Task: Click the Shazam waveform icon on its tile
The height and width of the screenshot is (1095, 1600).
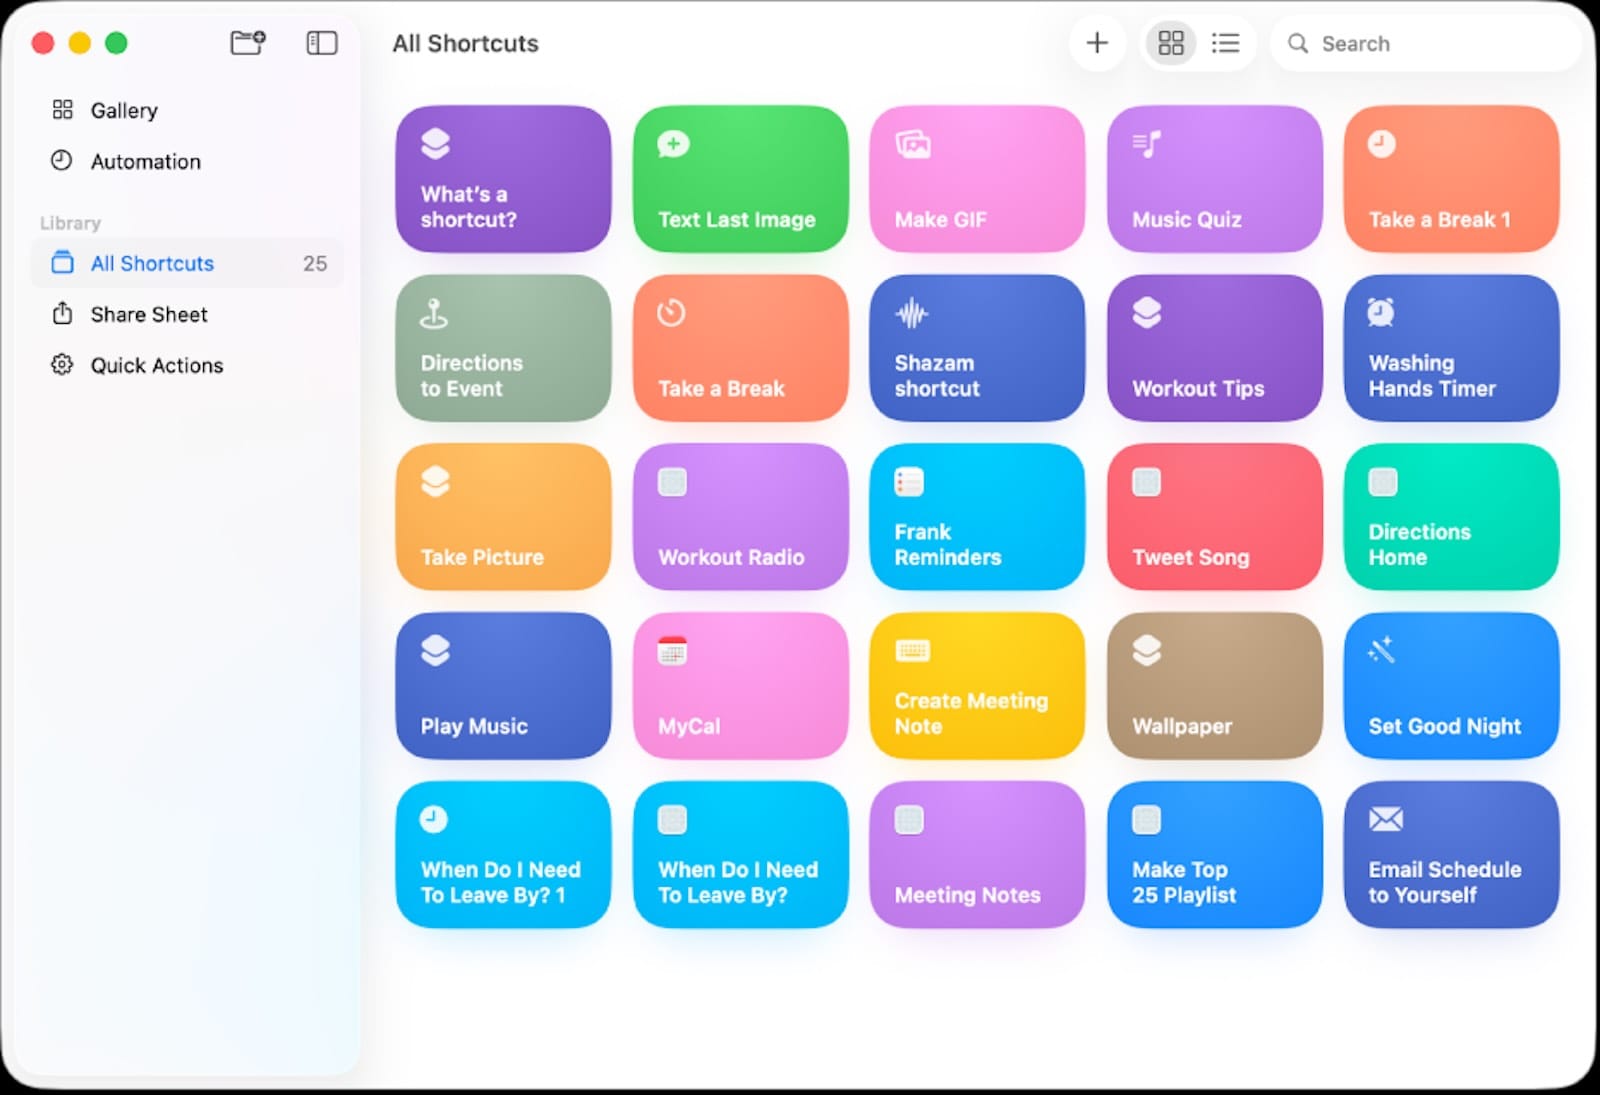Action: (910, 311)
